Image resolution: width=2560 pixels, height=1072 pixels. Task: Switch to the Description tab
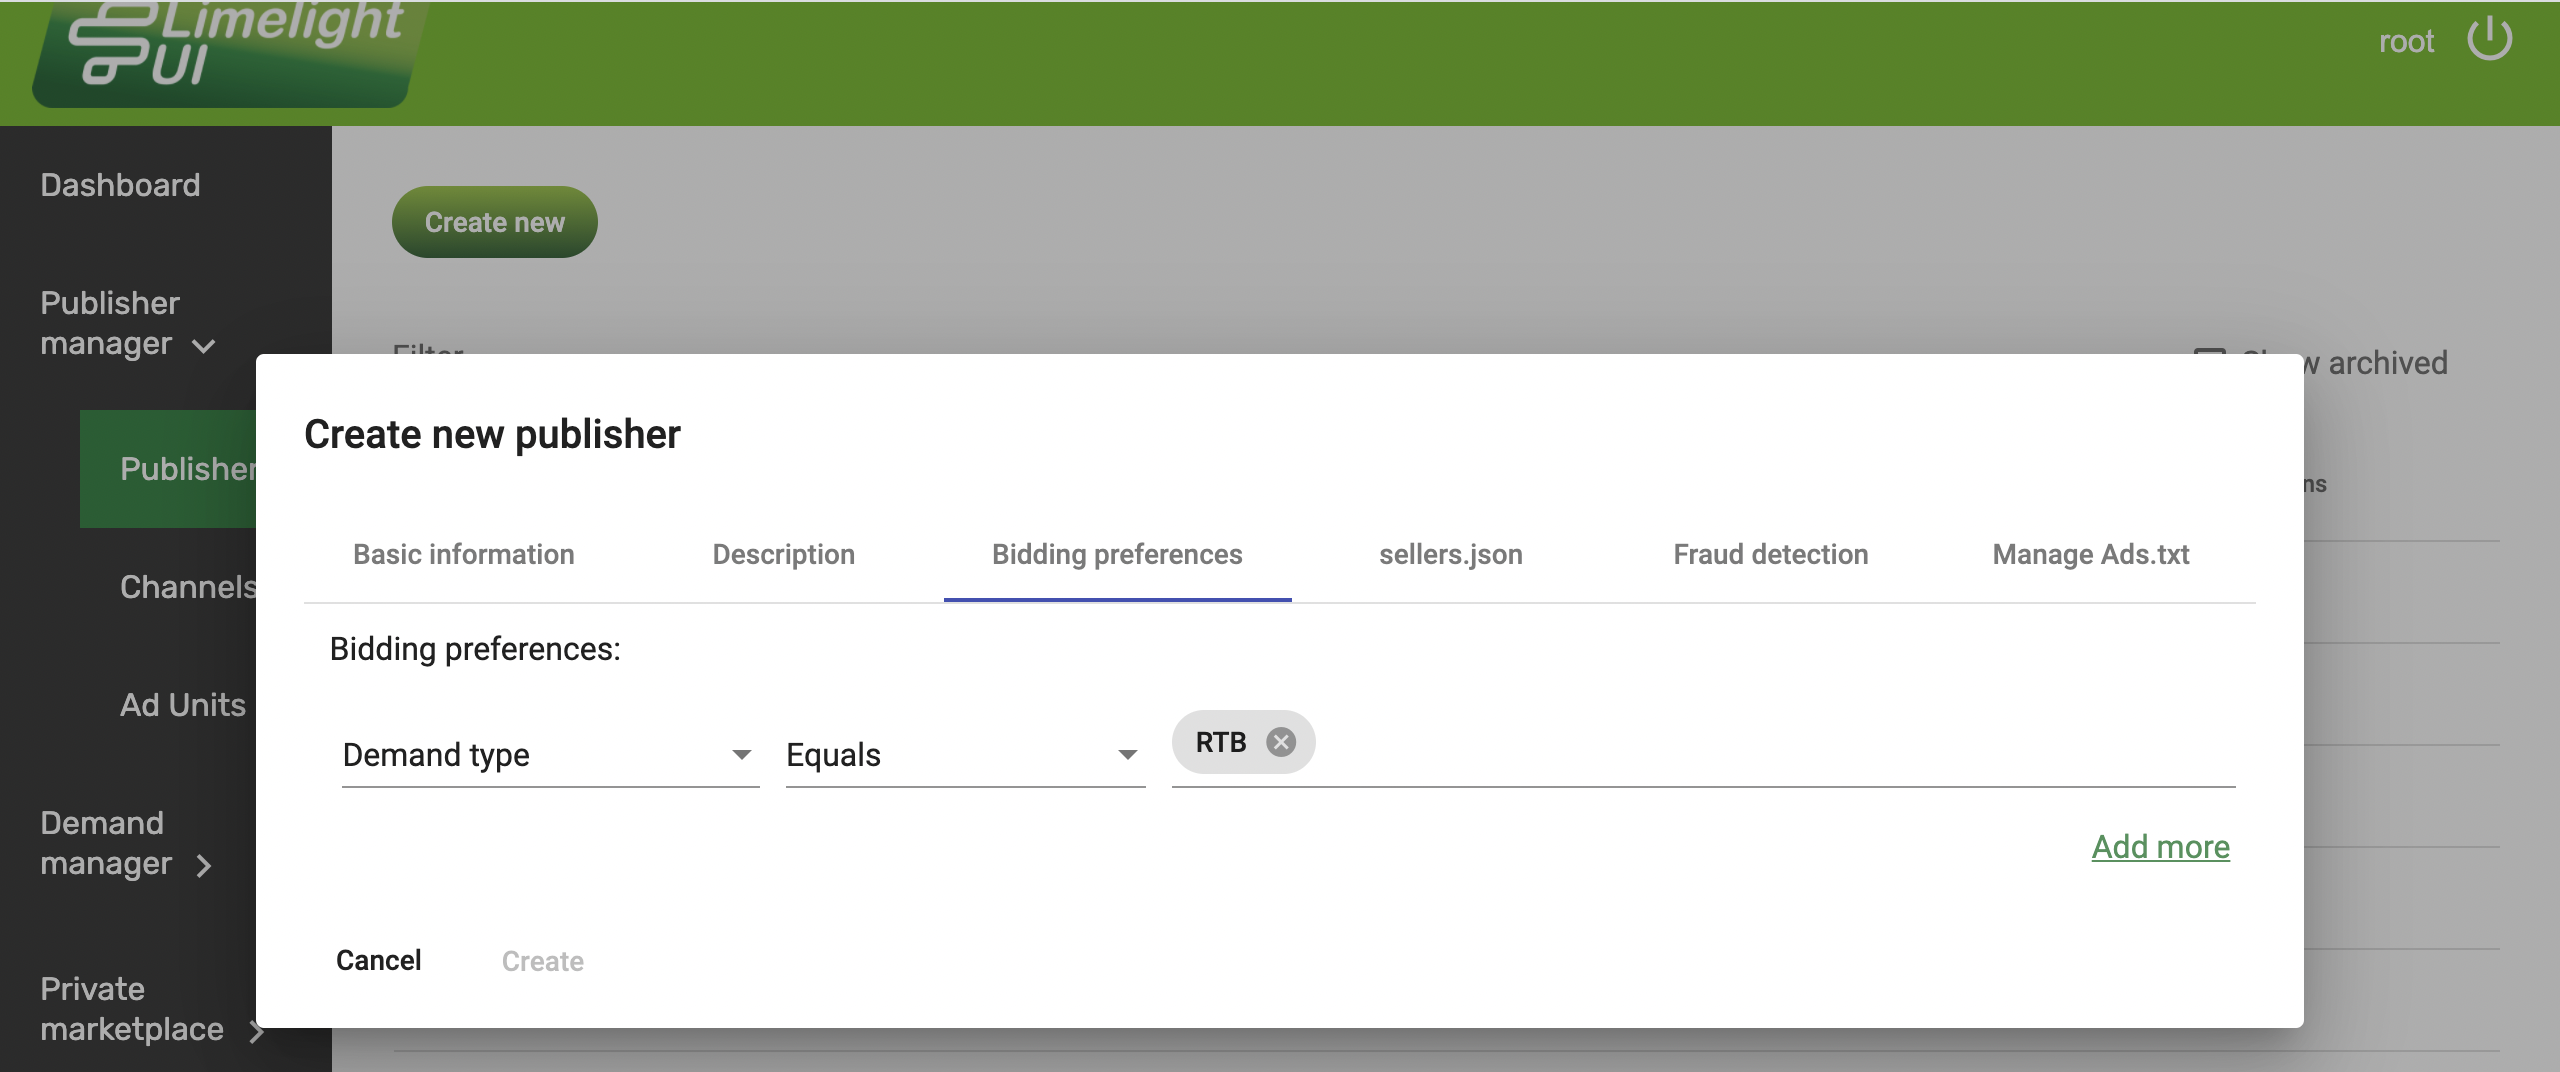tap(784, 554)
